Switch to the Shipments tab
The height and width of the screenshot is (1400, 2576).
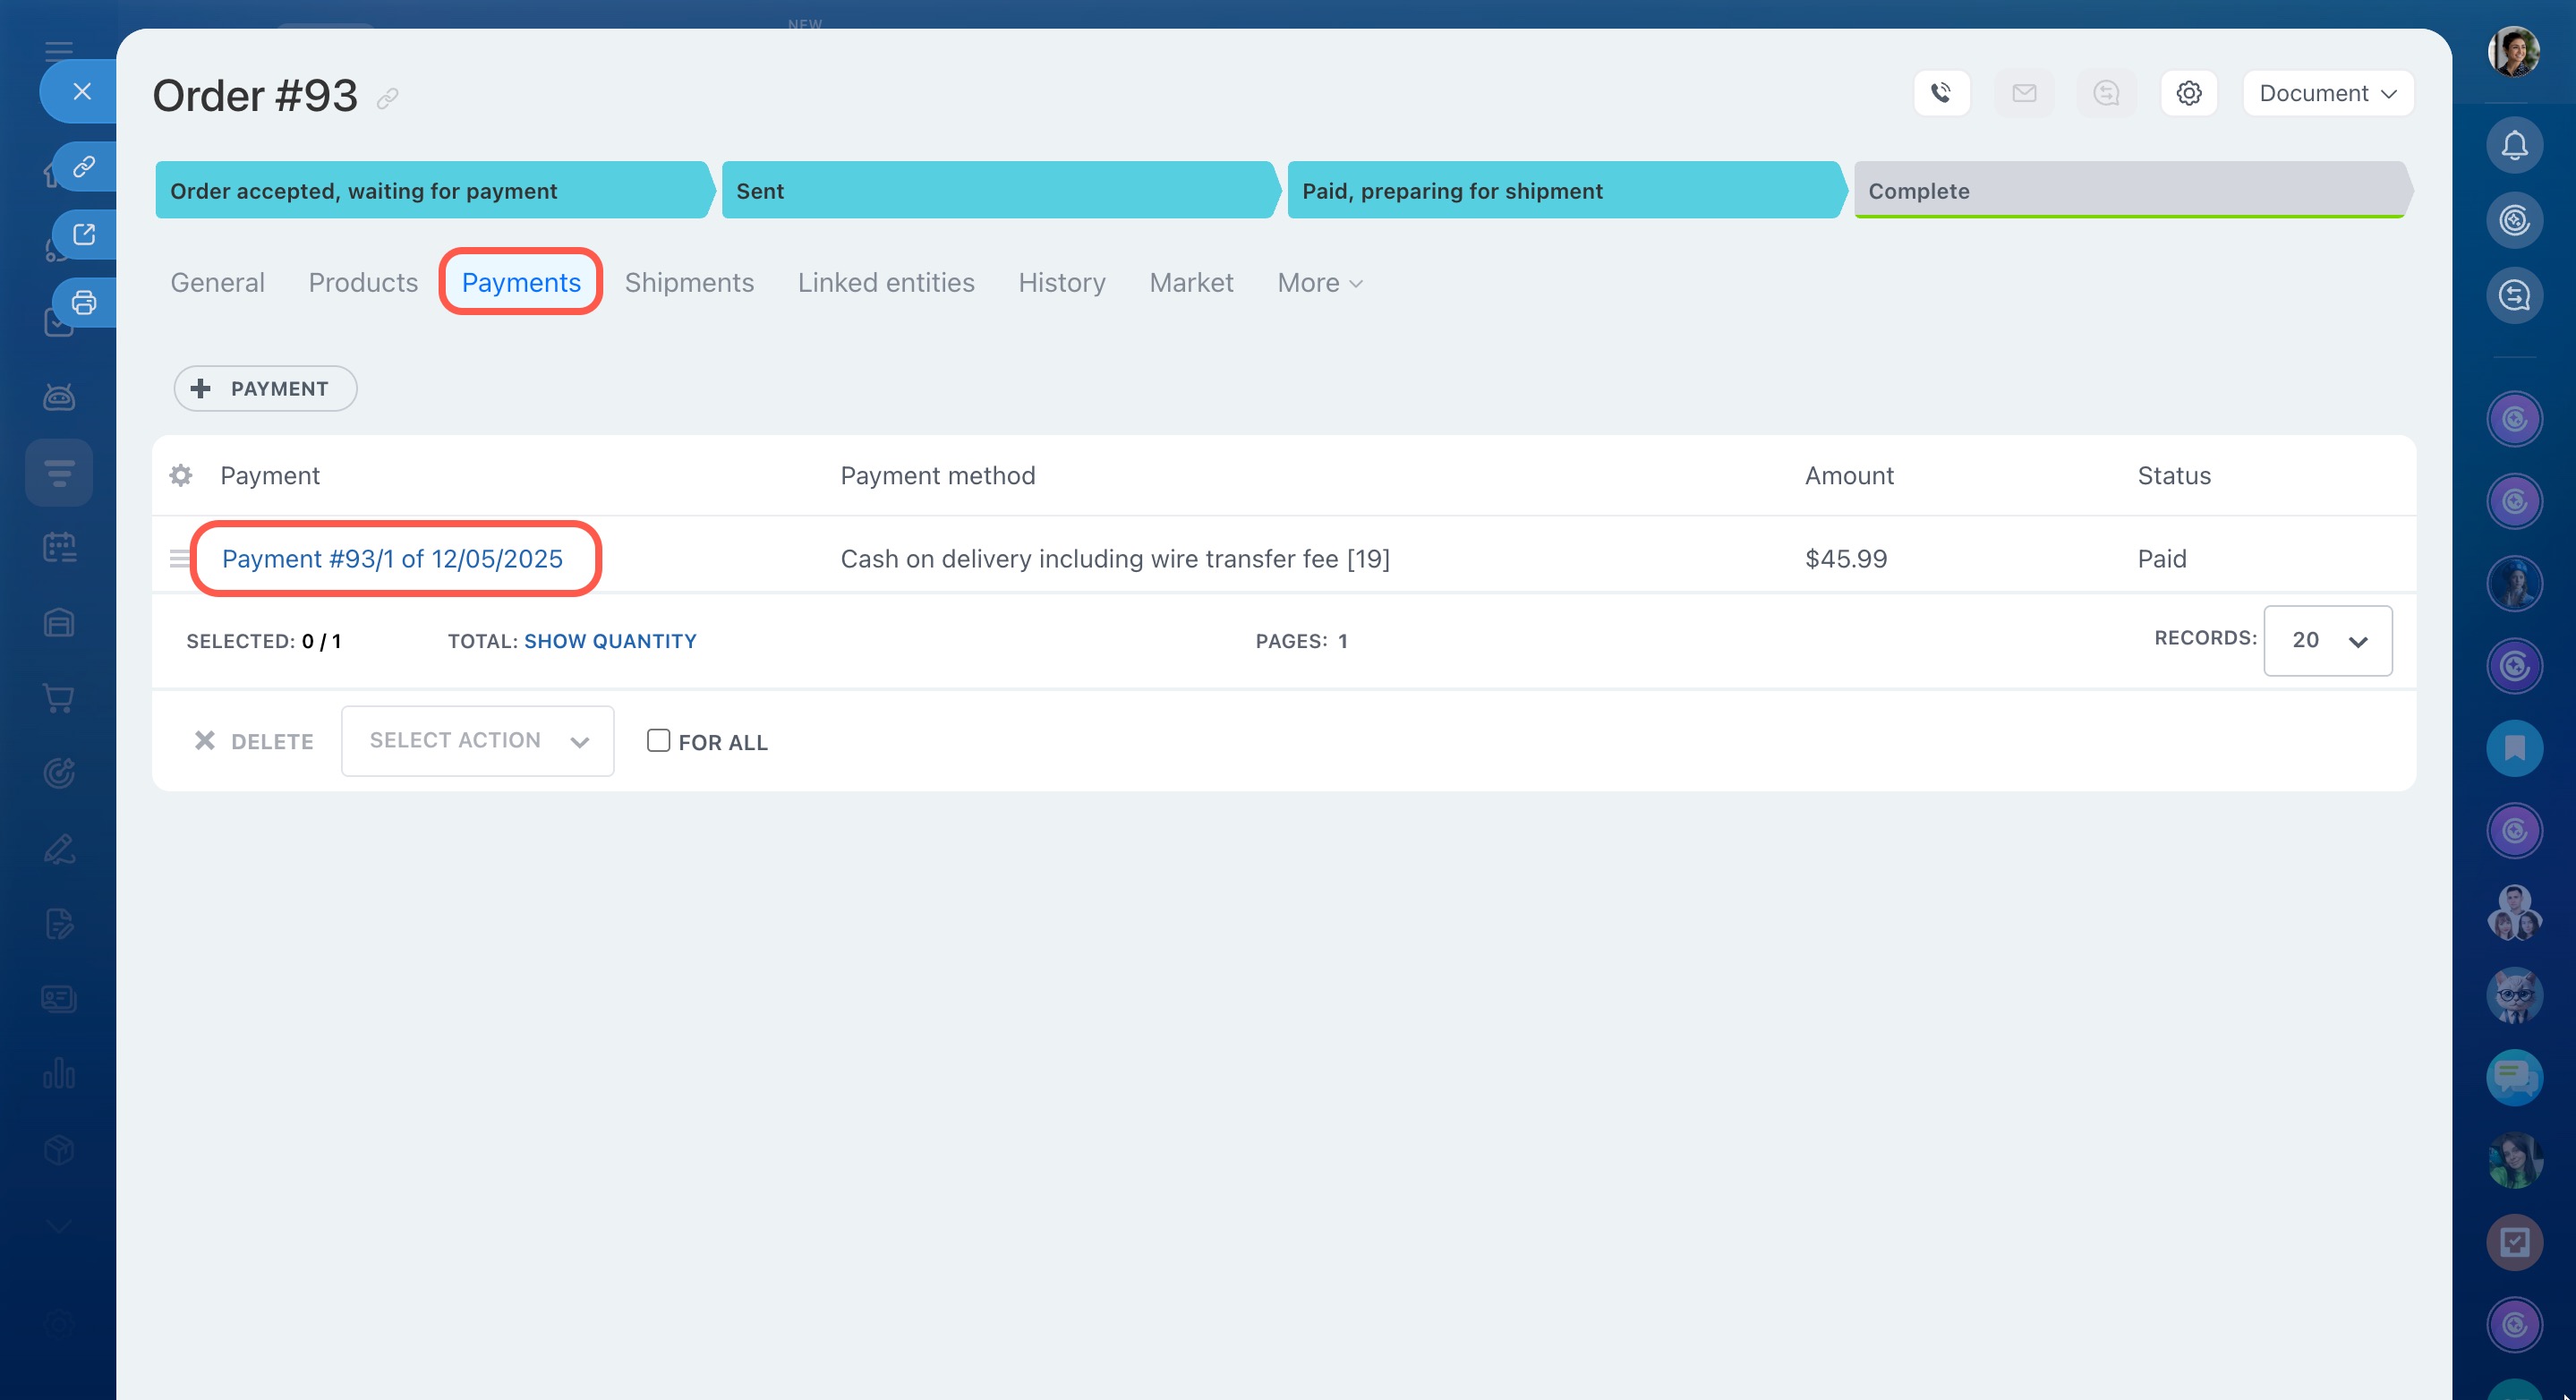click(689, 283)
